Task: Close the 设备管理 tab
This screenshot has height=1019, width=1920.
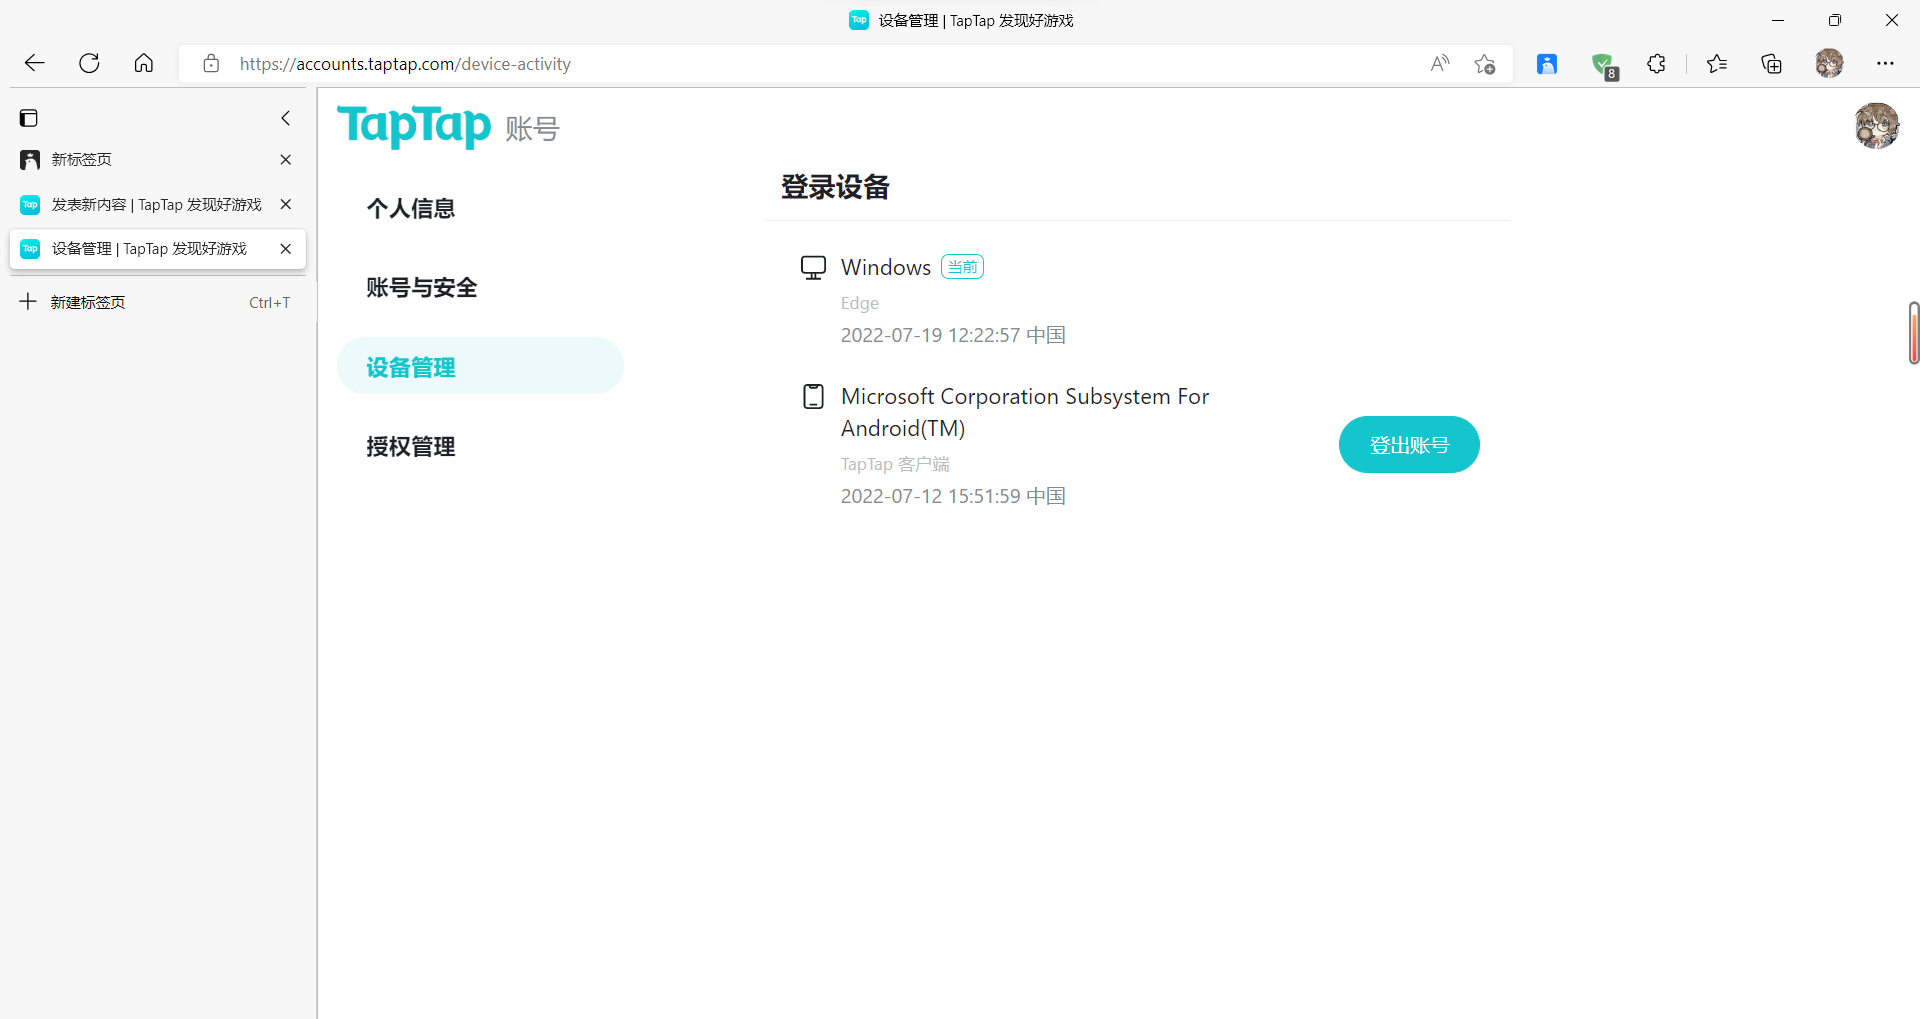Action: tap(286, 249)
